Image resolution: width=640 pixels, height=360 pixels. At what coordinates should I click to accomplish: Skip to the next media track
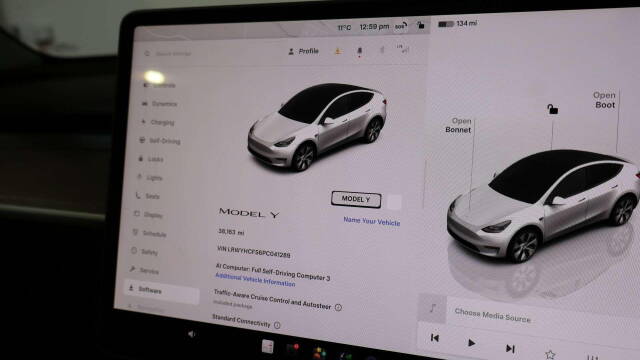click(510, 349)
